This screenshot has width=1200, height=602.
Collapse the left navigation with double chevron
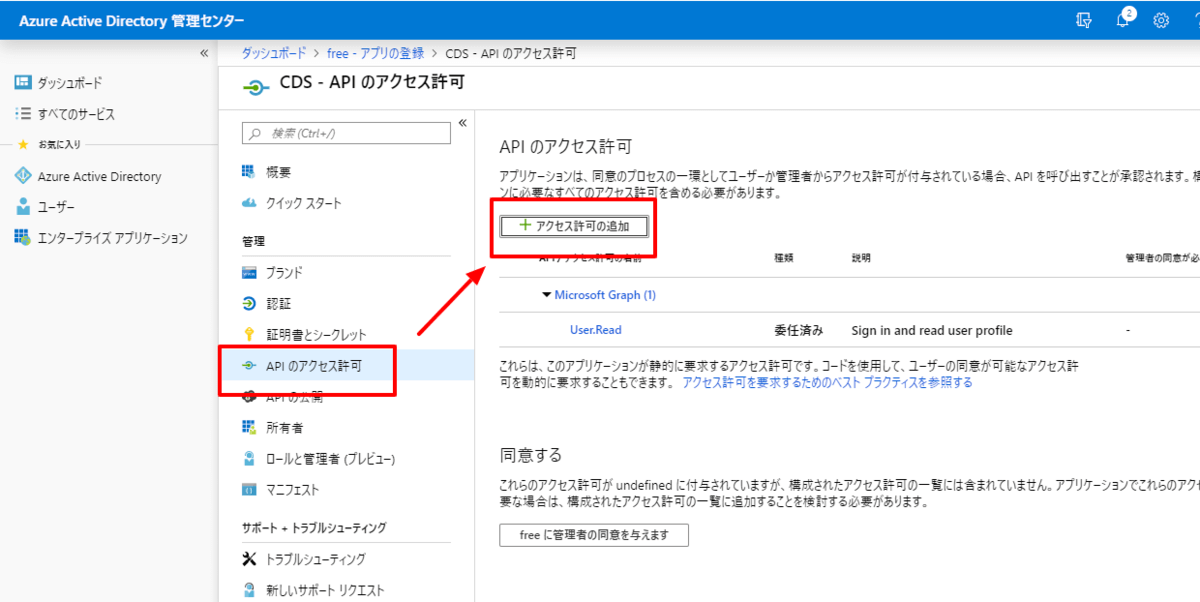pos(204,53)
